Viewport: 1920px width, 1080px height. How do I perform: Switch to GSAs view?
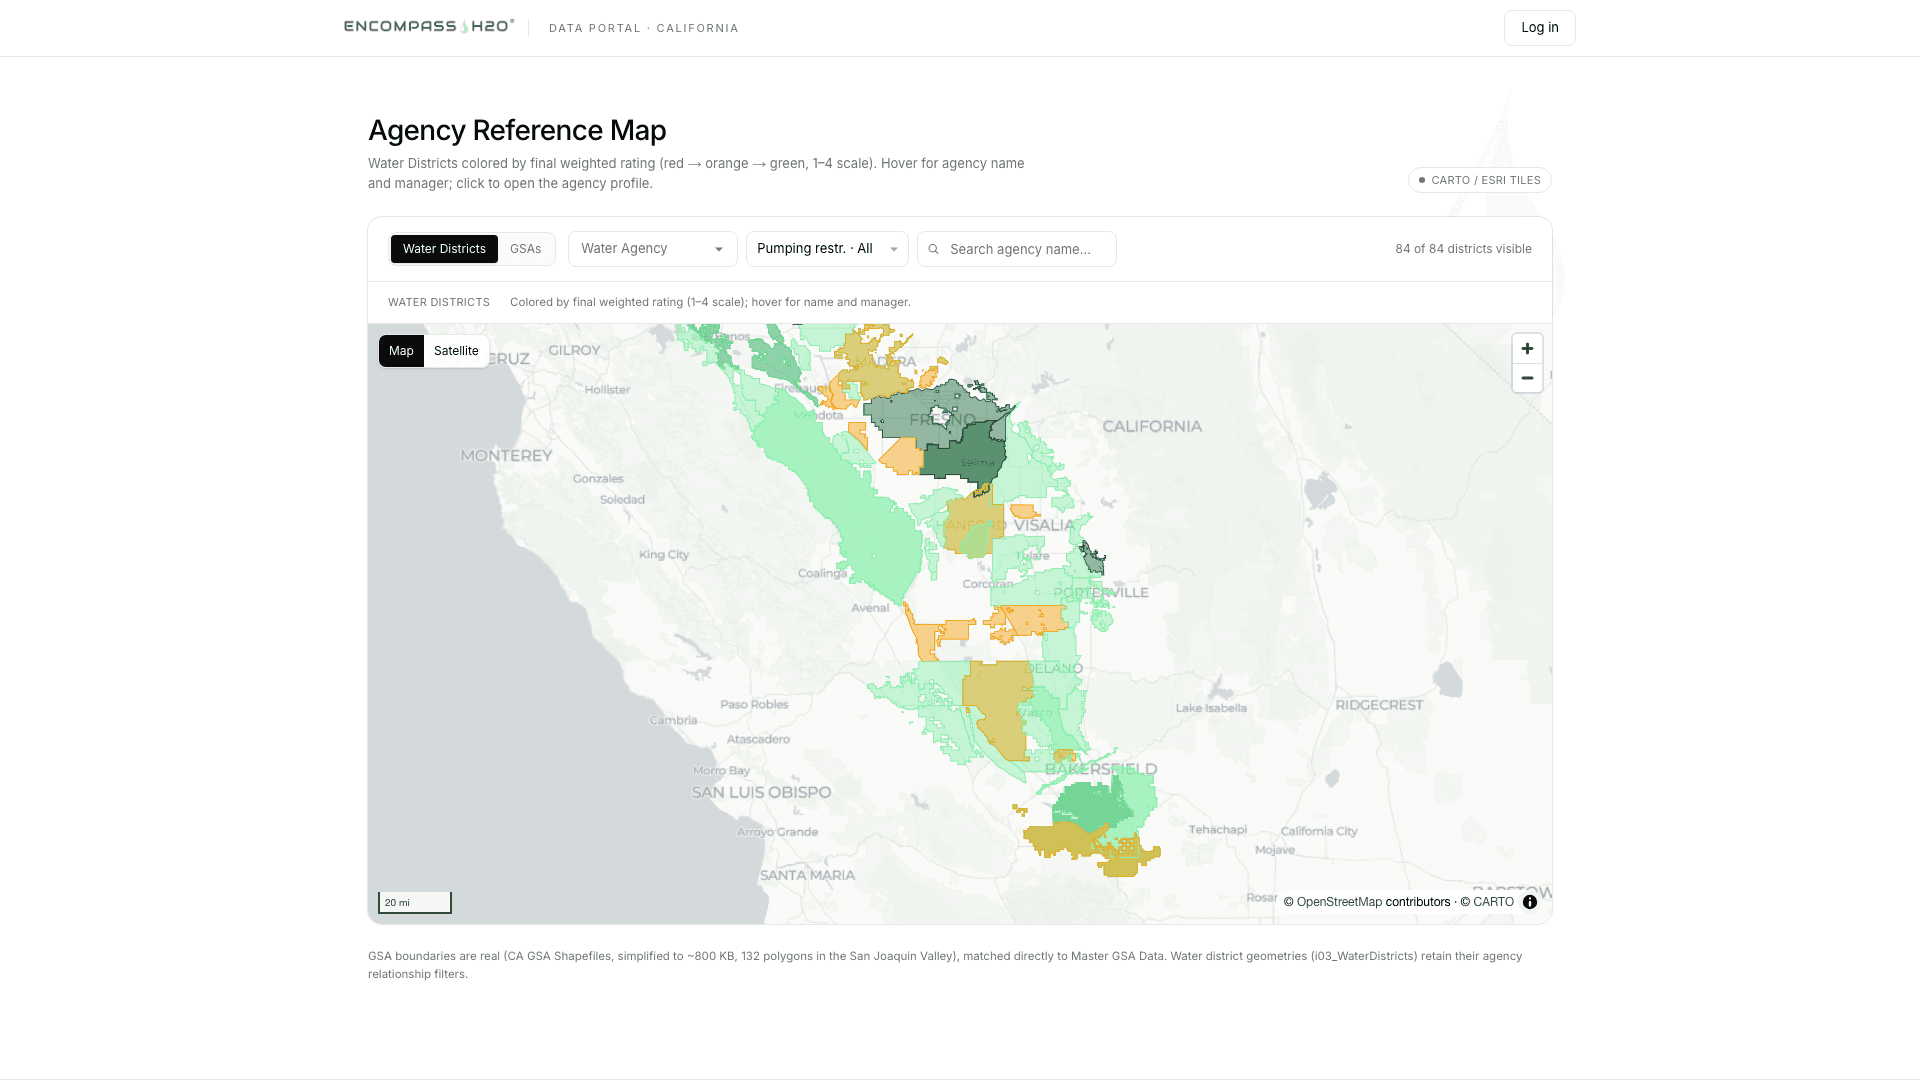(525, 249)
